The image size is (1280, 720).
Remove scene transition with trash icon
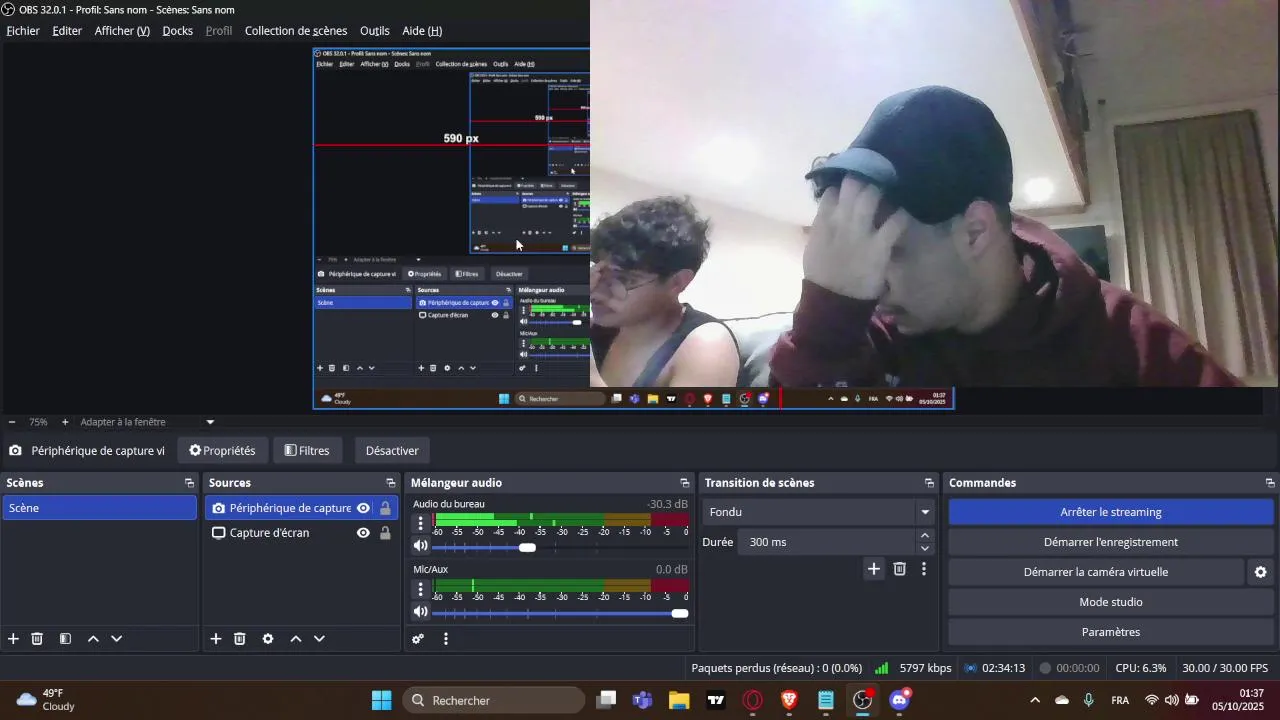(900, 569)
